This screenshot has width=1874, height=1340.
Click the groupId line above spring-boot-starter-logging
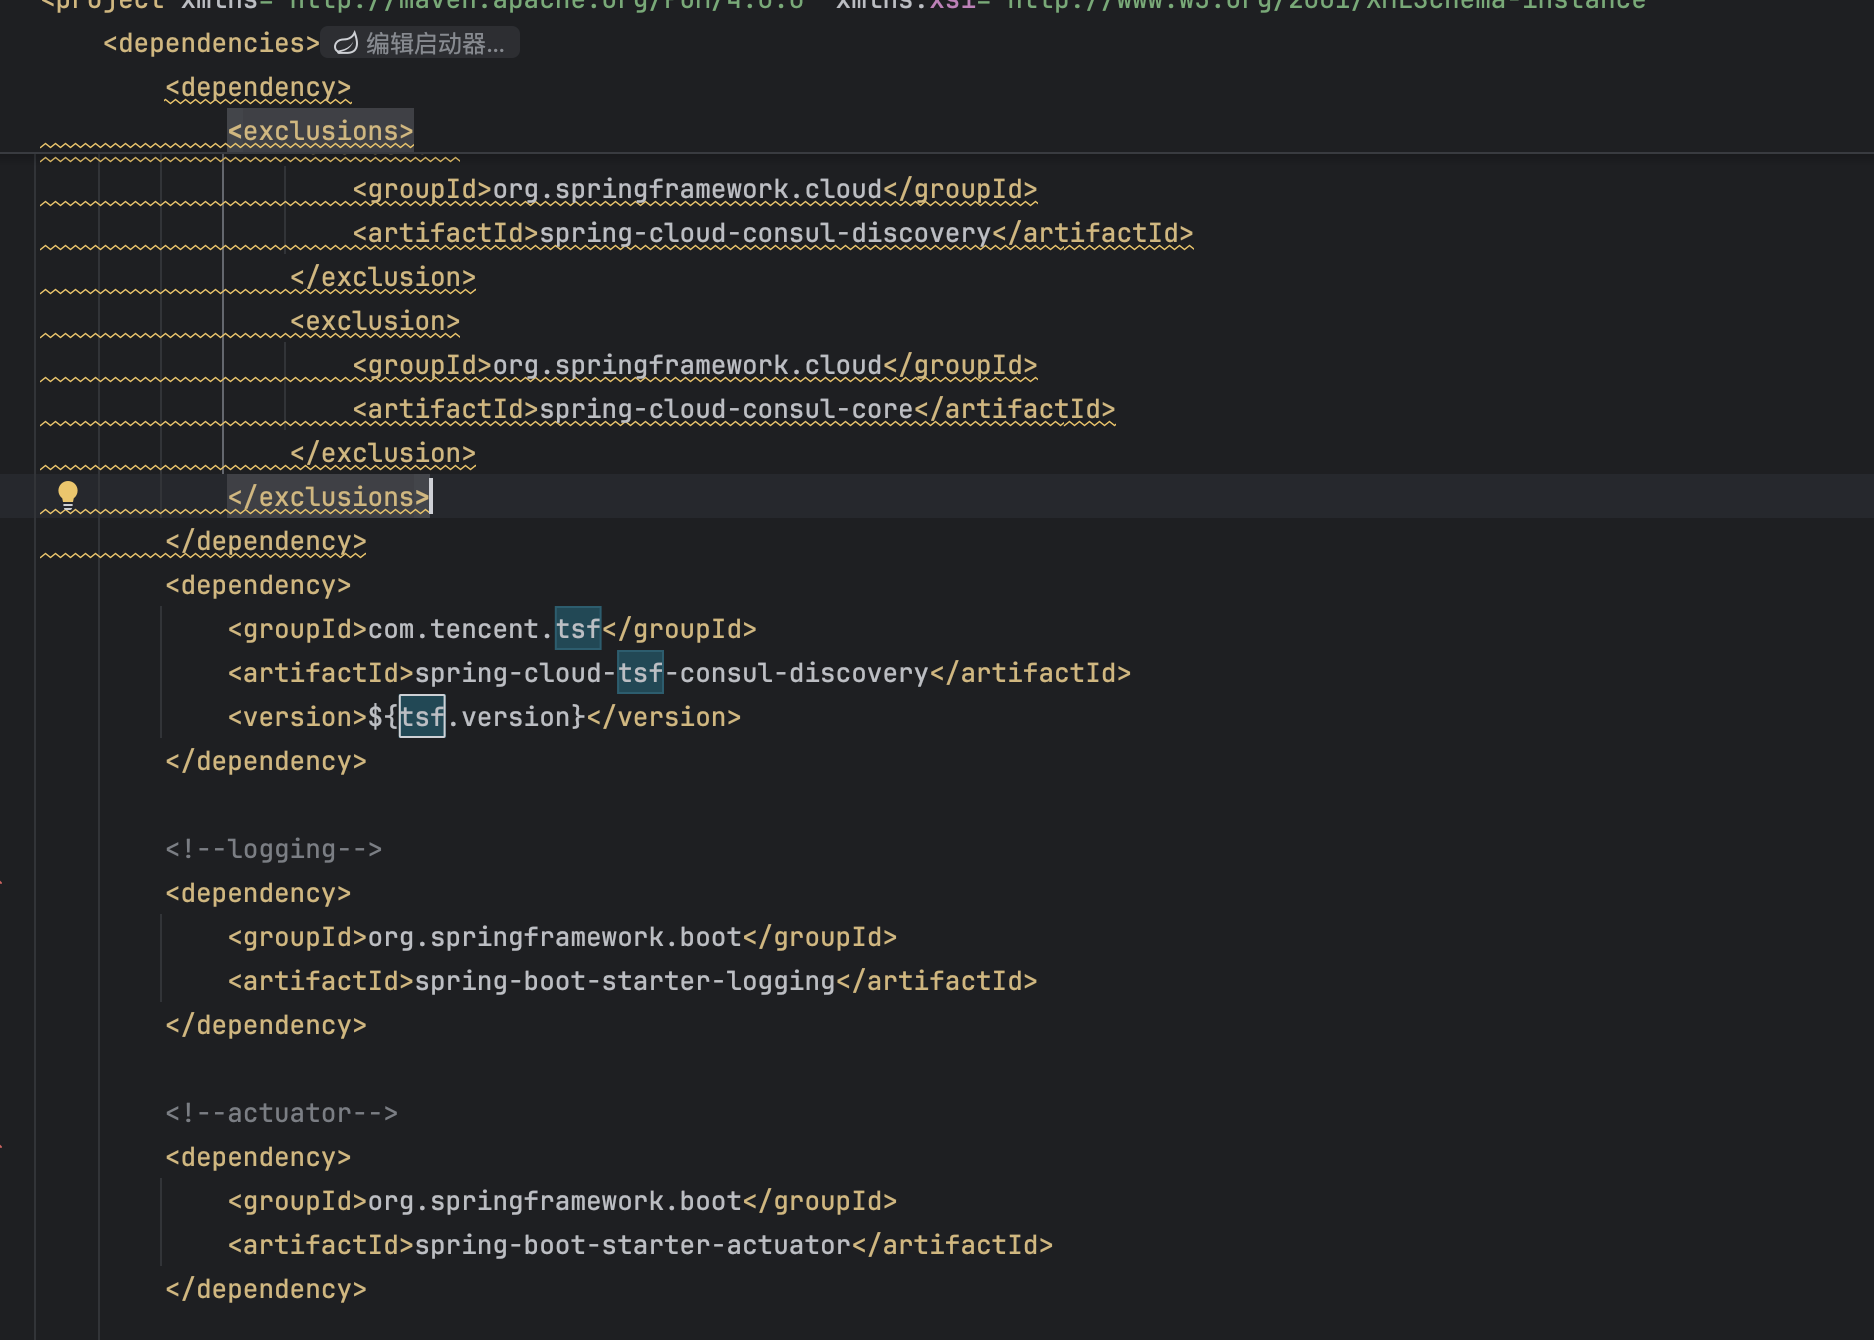[563, 937]
